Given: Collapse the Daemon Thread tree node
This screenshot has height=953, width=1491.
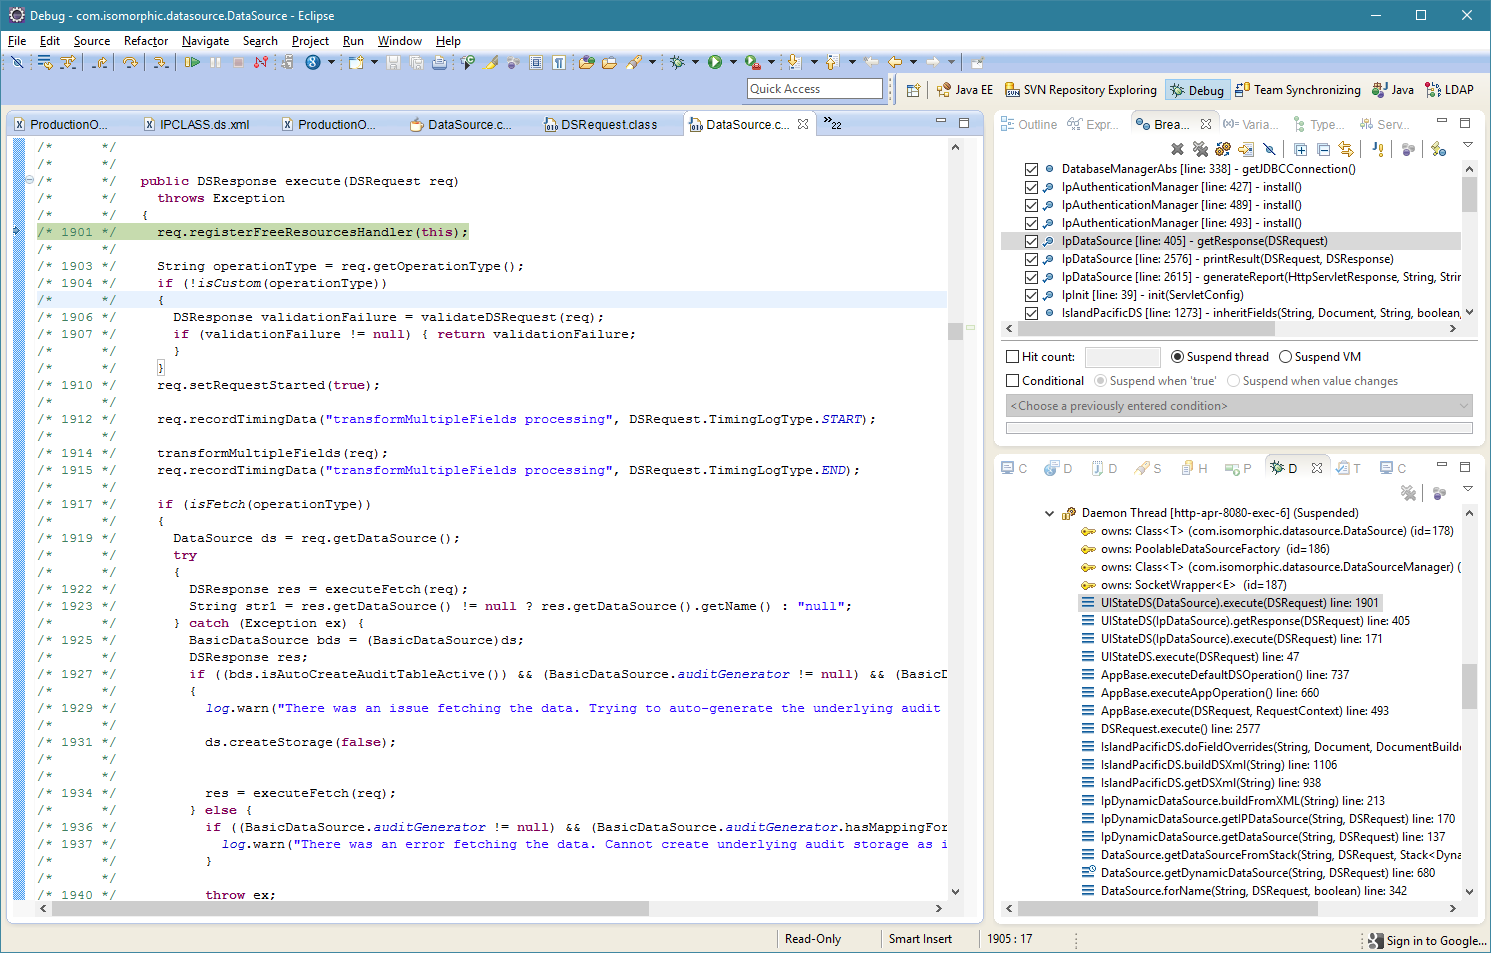Looking at the screenshot, I should point(1049,513).
